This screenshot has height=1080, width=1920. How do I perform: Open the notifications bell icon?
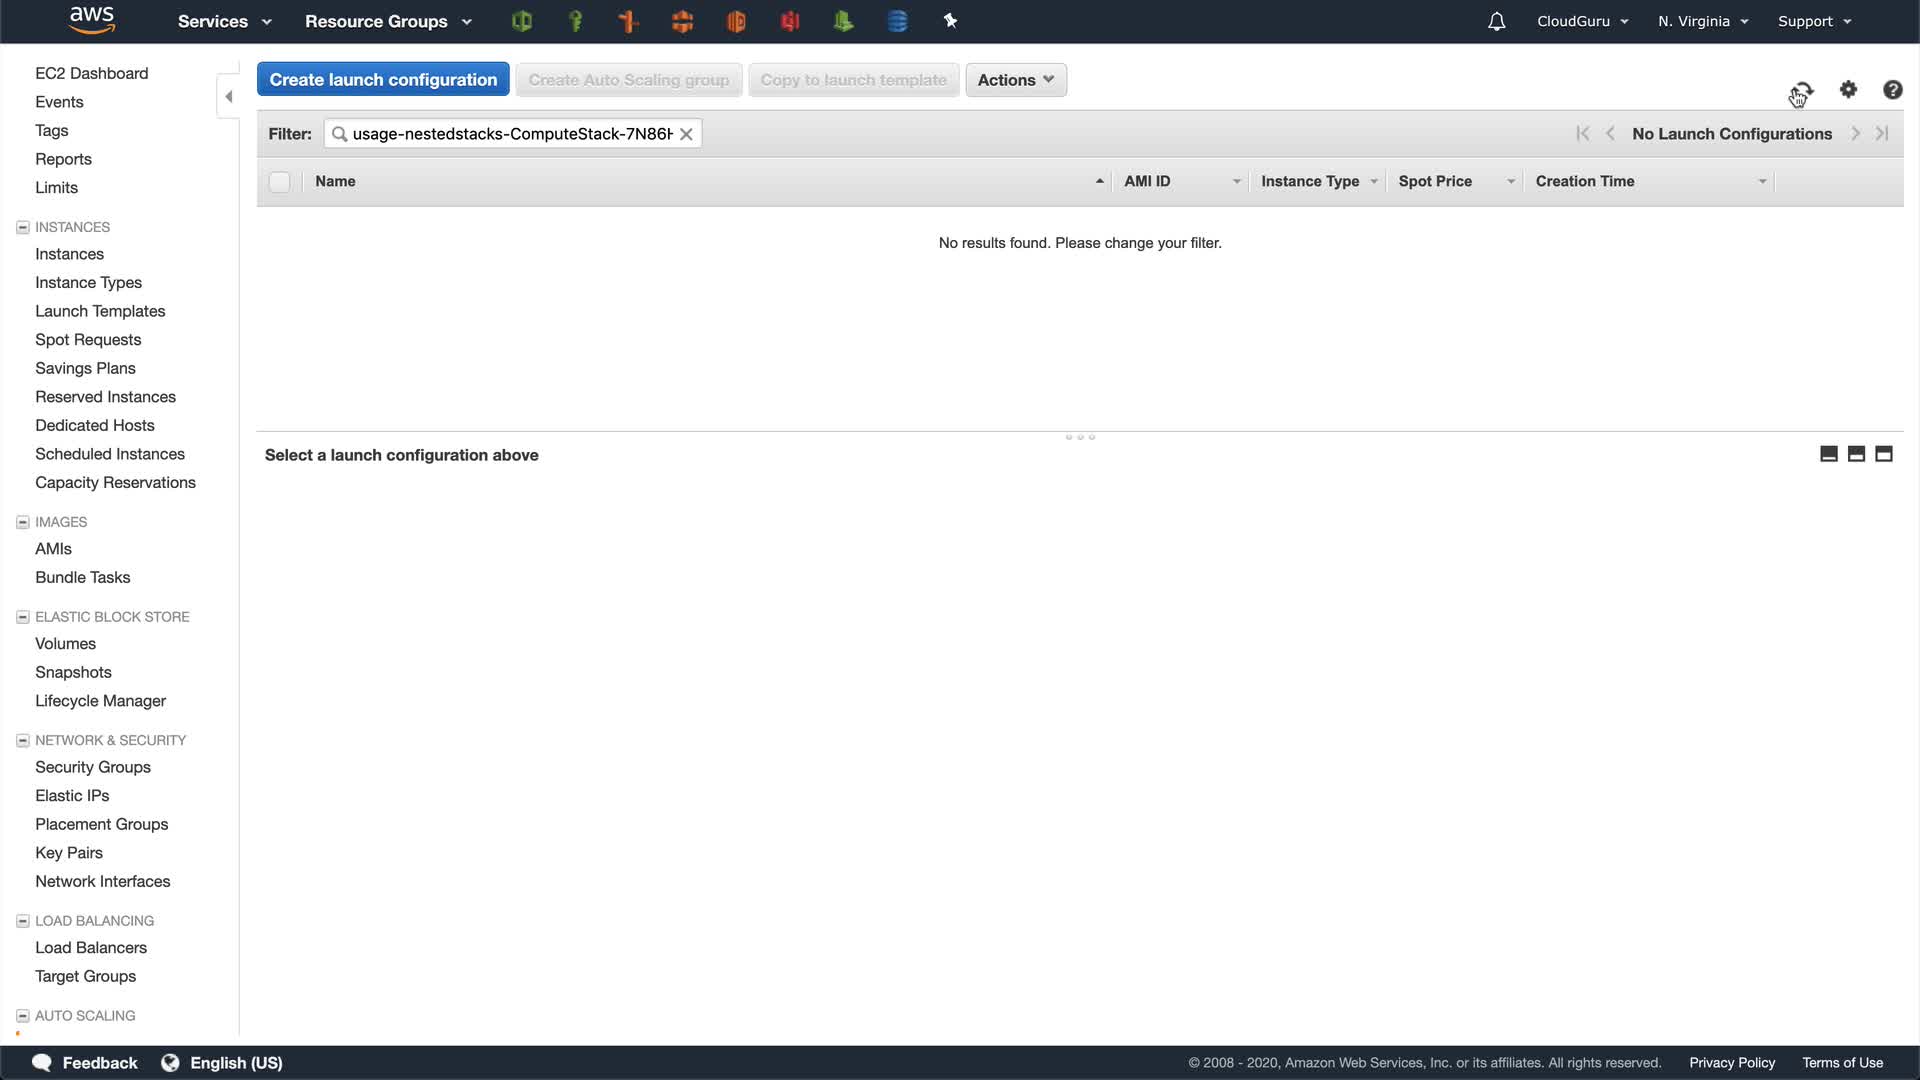1496,21
